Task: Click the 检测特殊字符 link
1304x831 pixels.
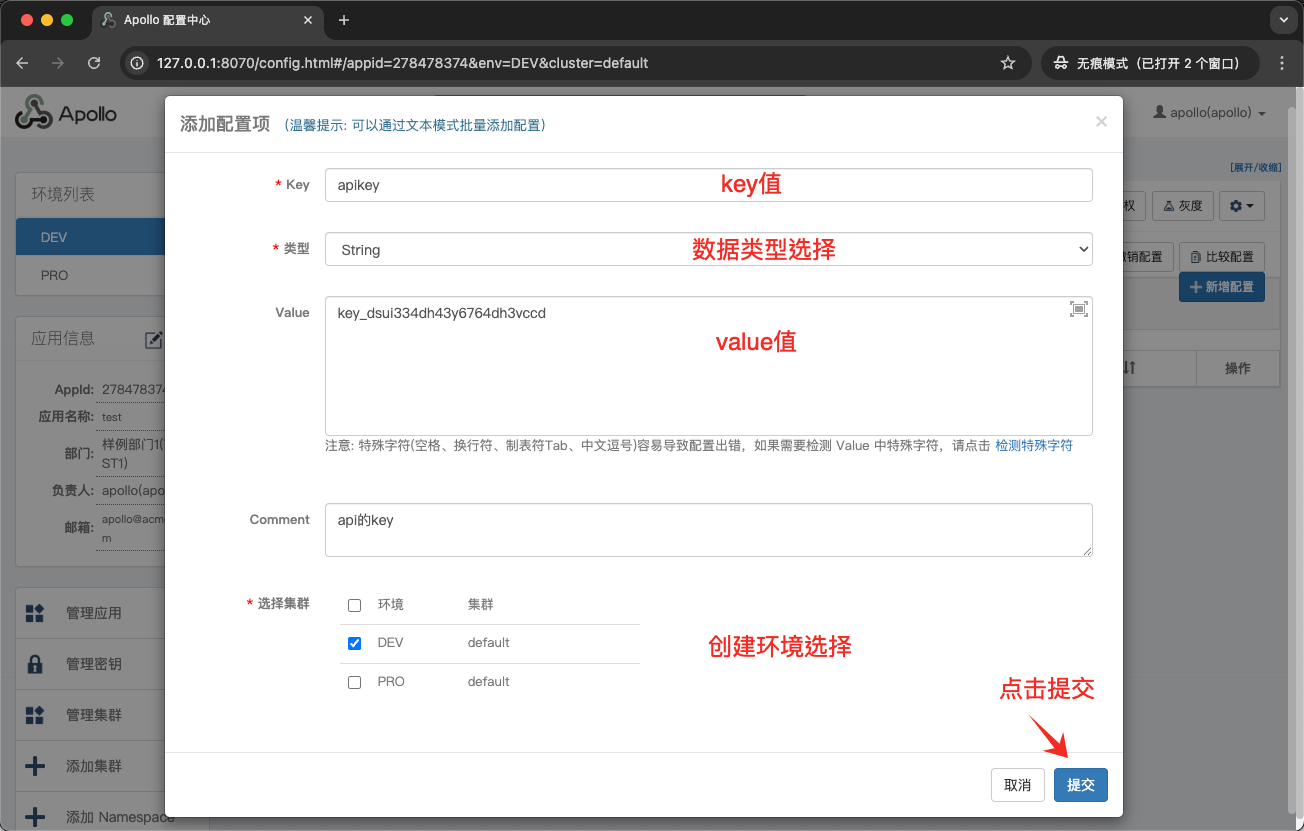Action: tap(1033, 446)
